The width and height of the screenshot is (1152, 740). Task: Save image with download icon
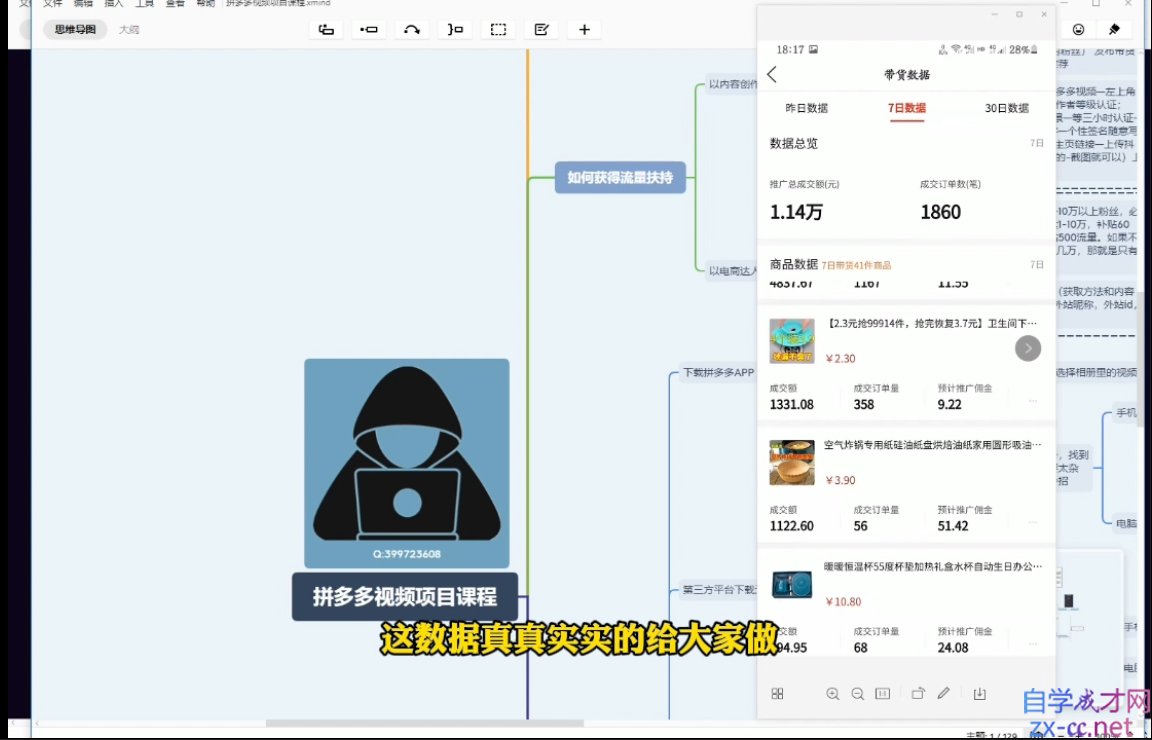(x=979, y=694)
